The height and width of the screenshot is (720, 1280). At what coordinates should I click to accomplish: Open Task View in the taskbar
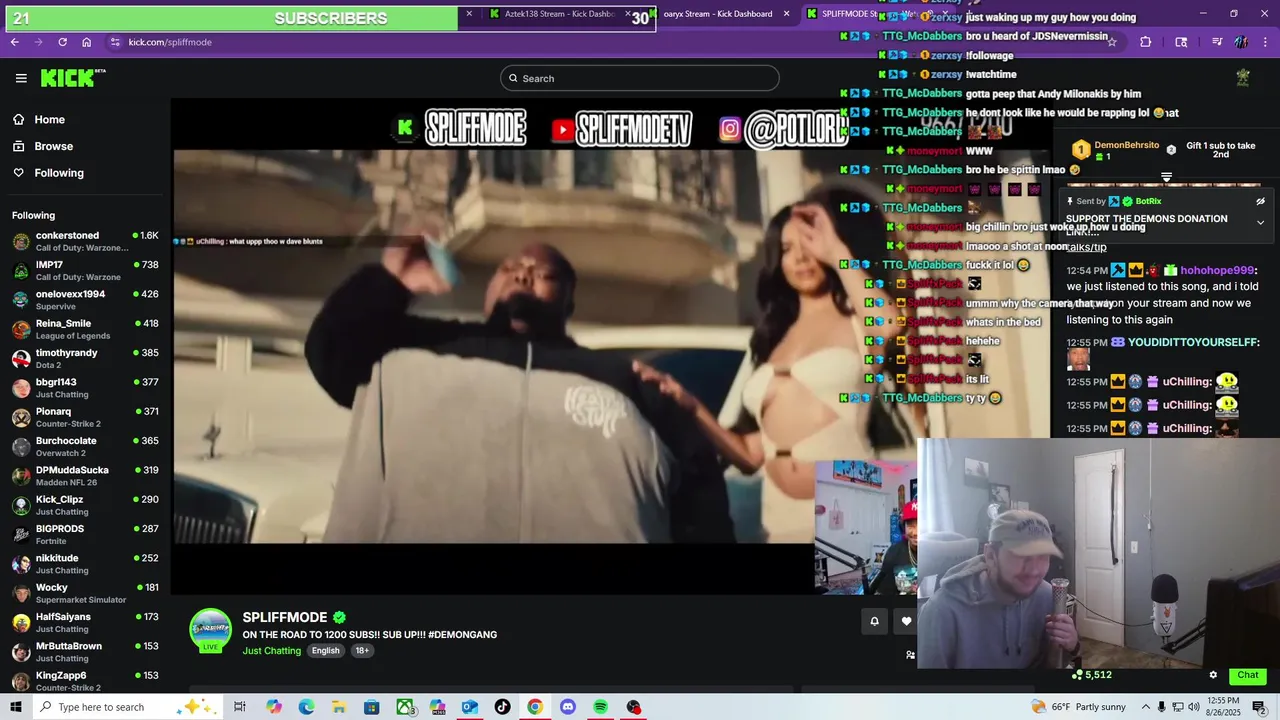click(x=240, y=707)
